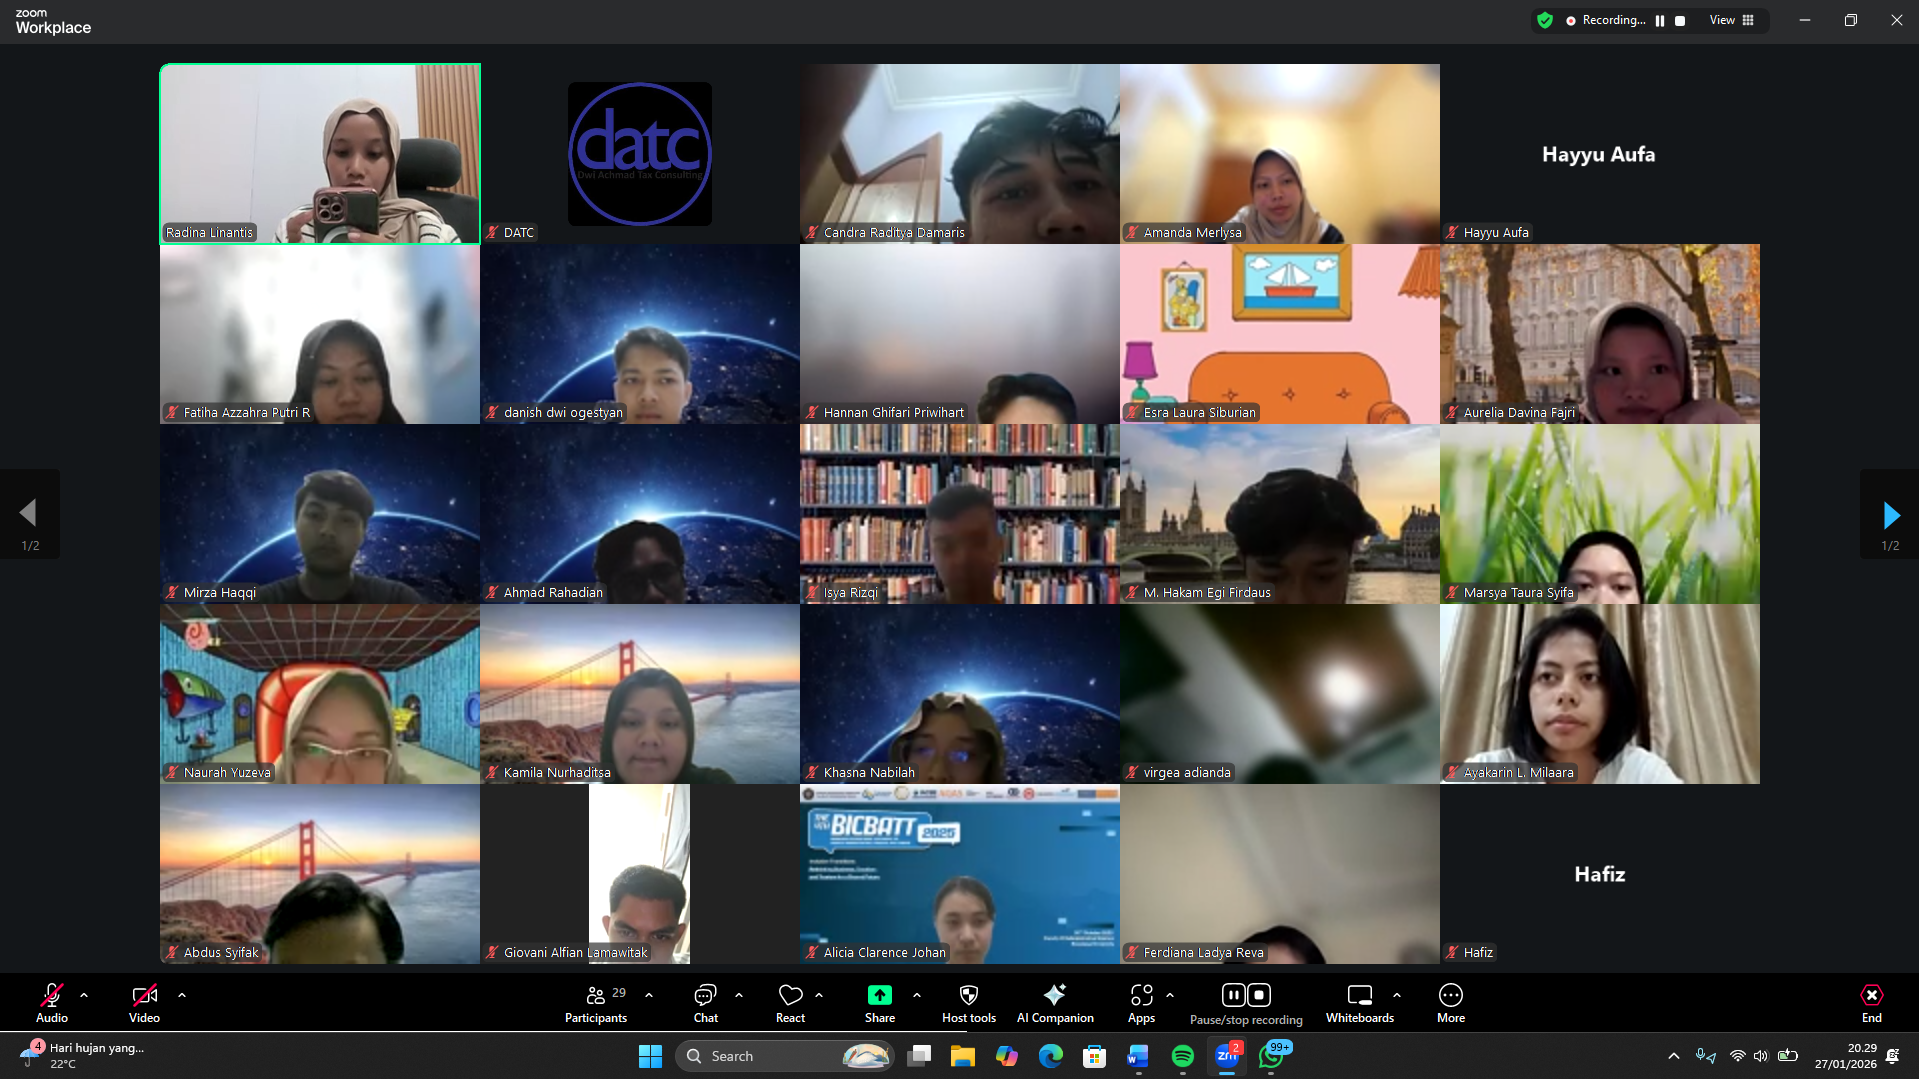Screen dimensions: 1919x1079
Task: Click the green Share screen icon
Action: coord(879,995)
